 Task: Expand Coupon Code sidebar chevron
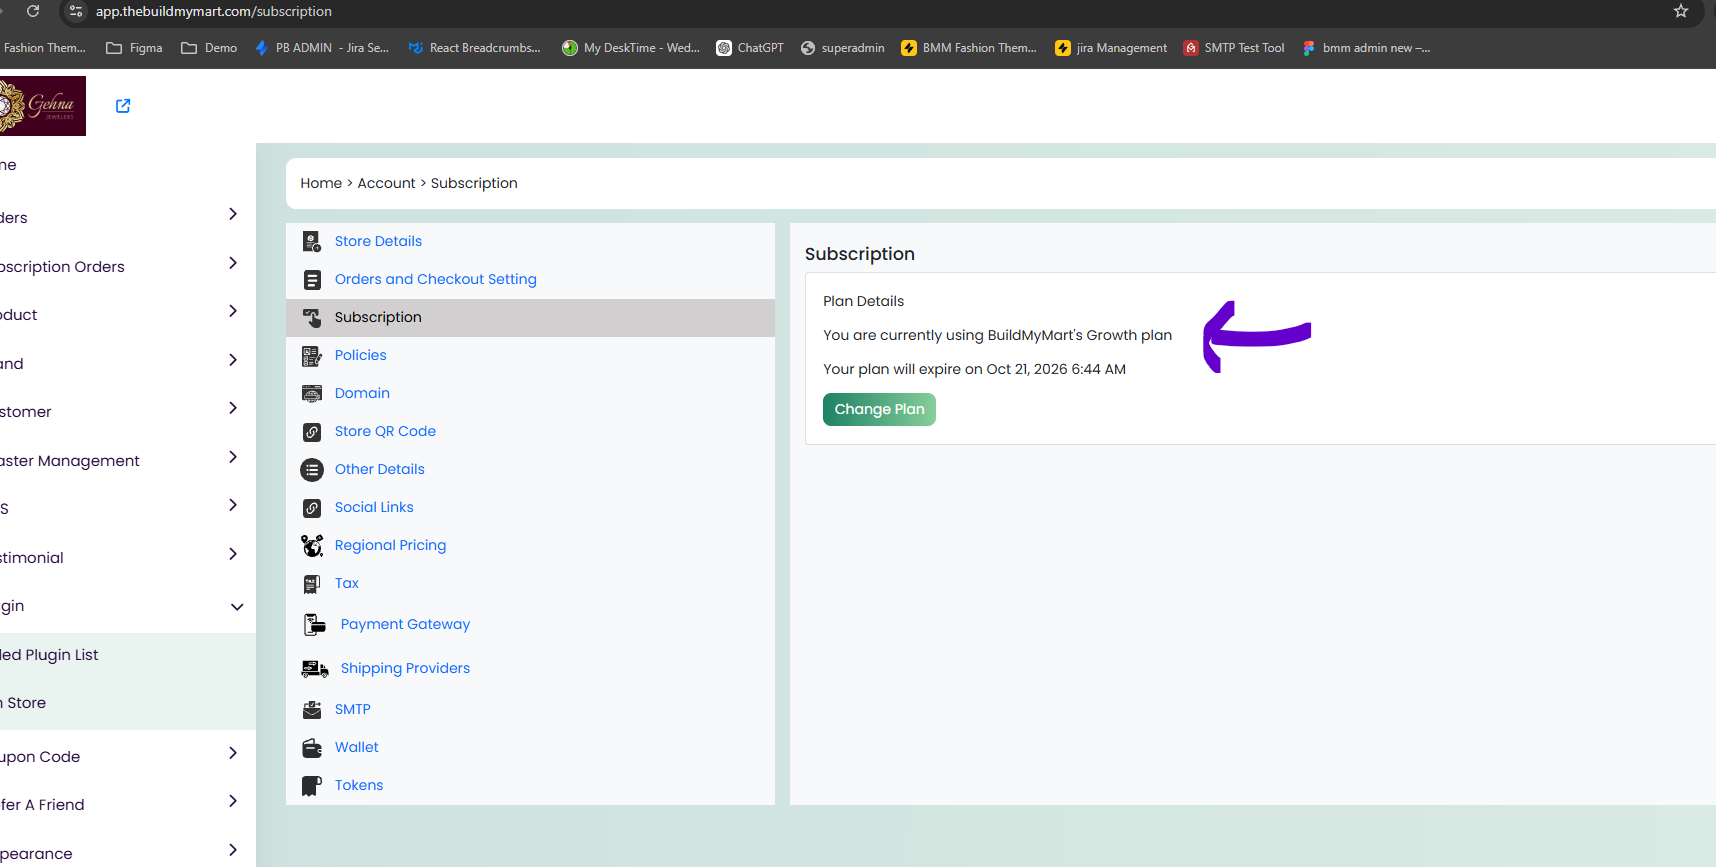pos(233,753)
